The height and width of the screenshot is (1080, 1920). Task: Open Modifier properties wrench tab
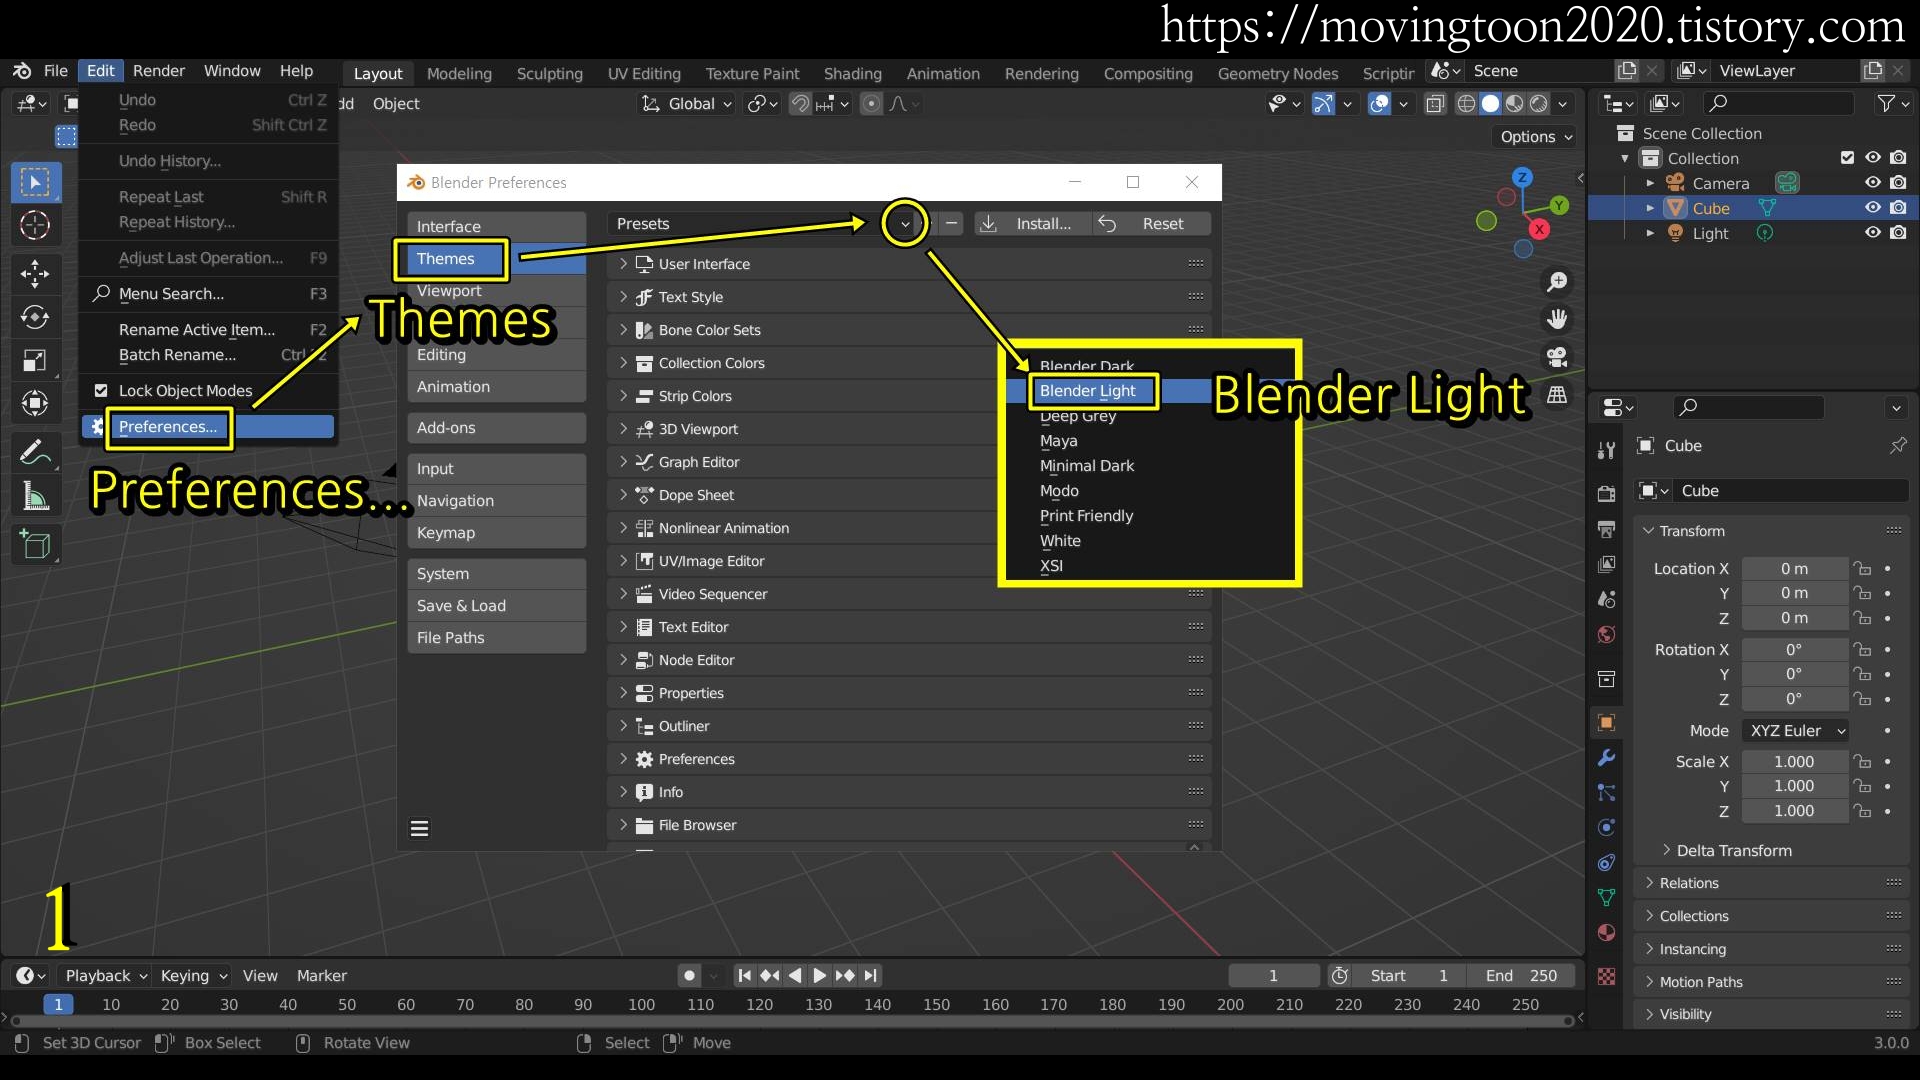coord(1606,758)
